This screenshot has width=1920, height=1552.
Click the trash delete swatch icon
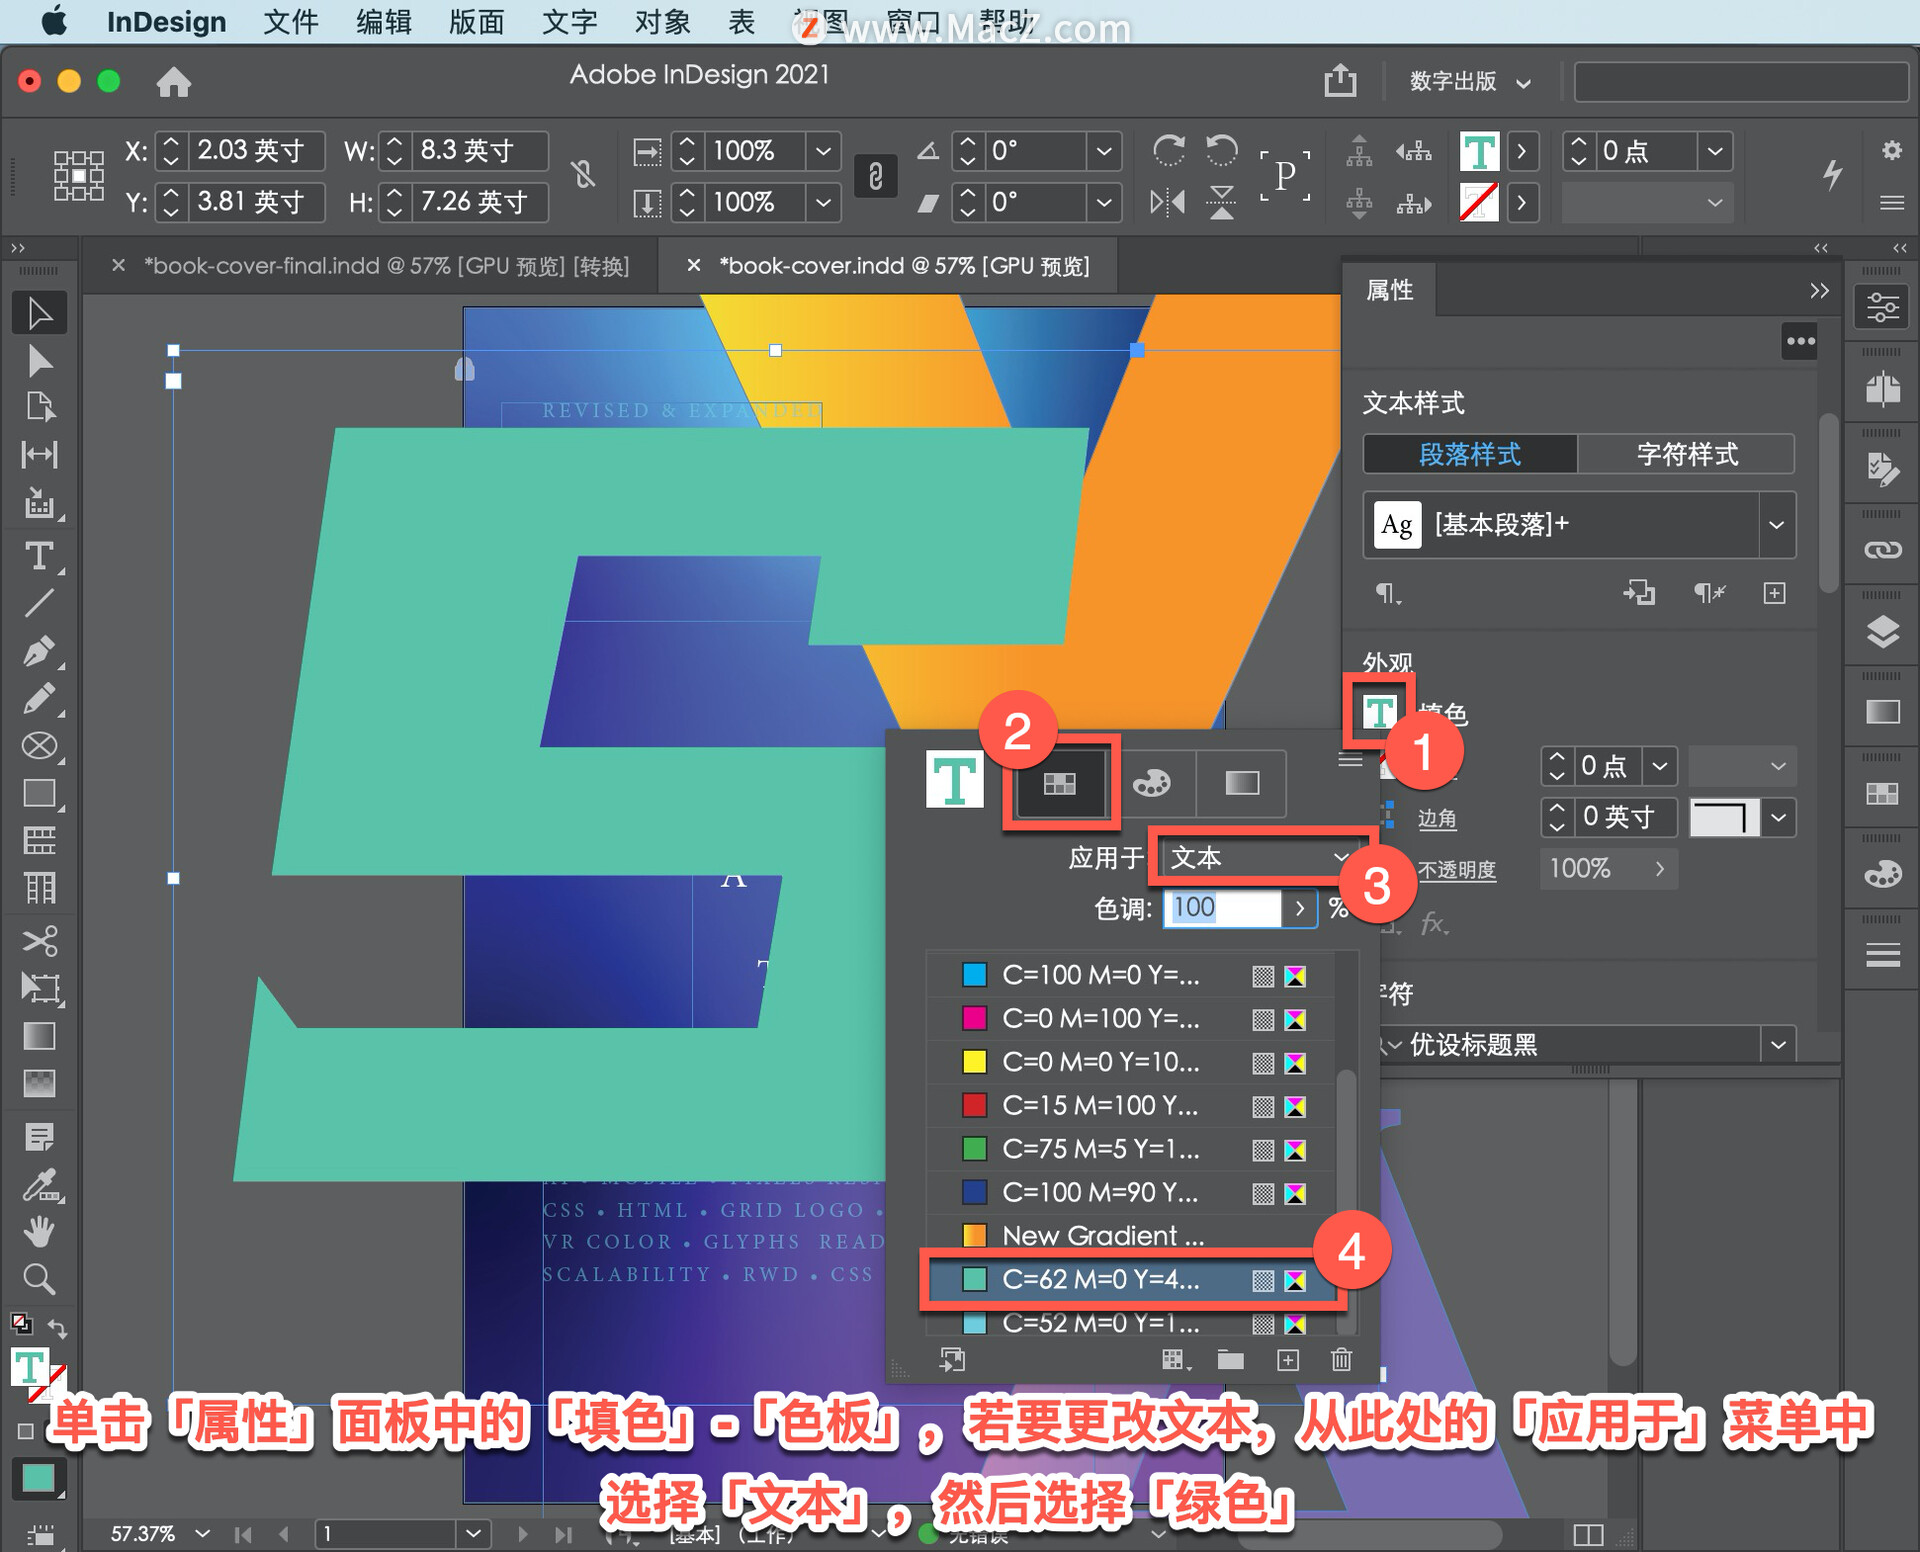click(1341, 1360)
